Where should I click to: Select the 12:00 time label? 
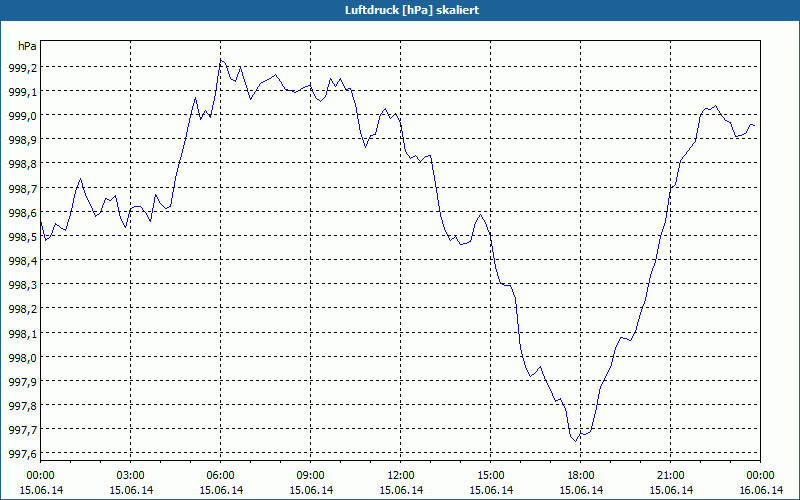[401, 476]
